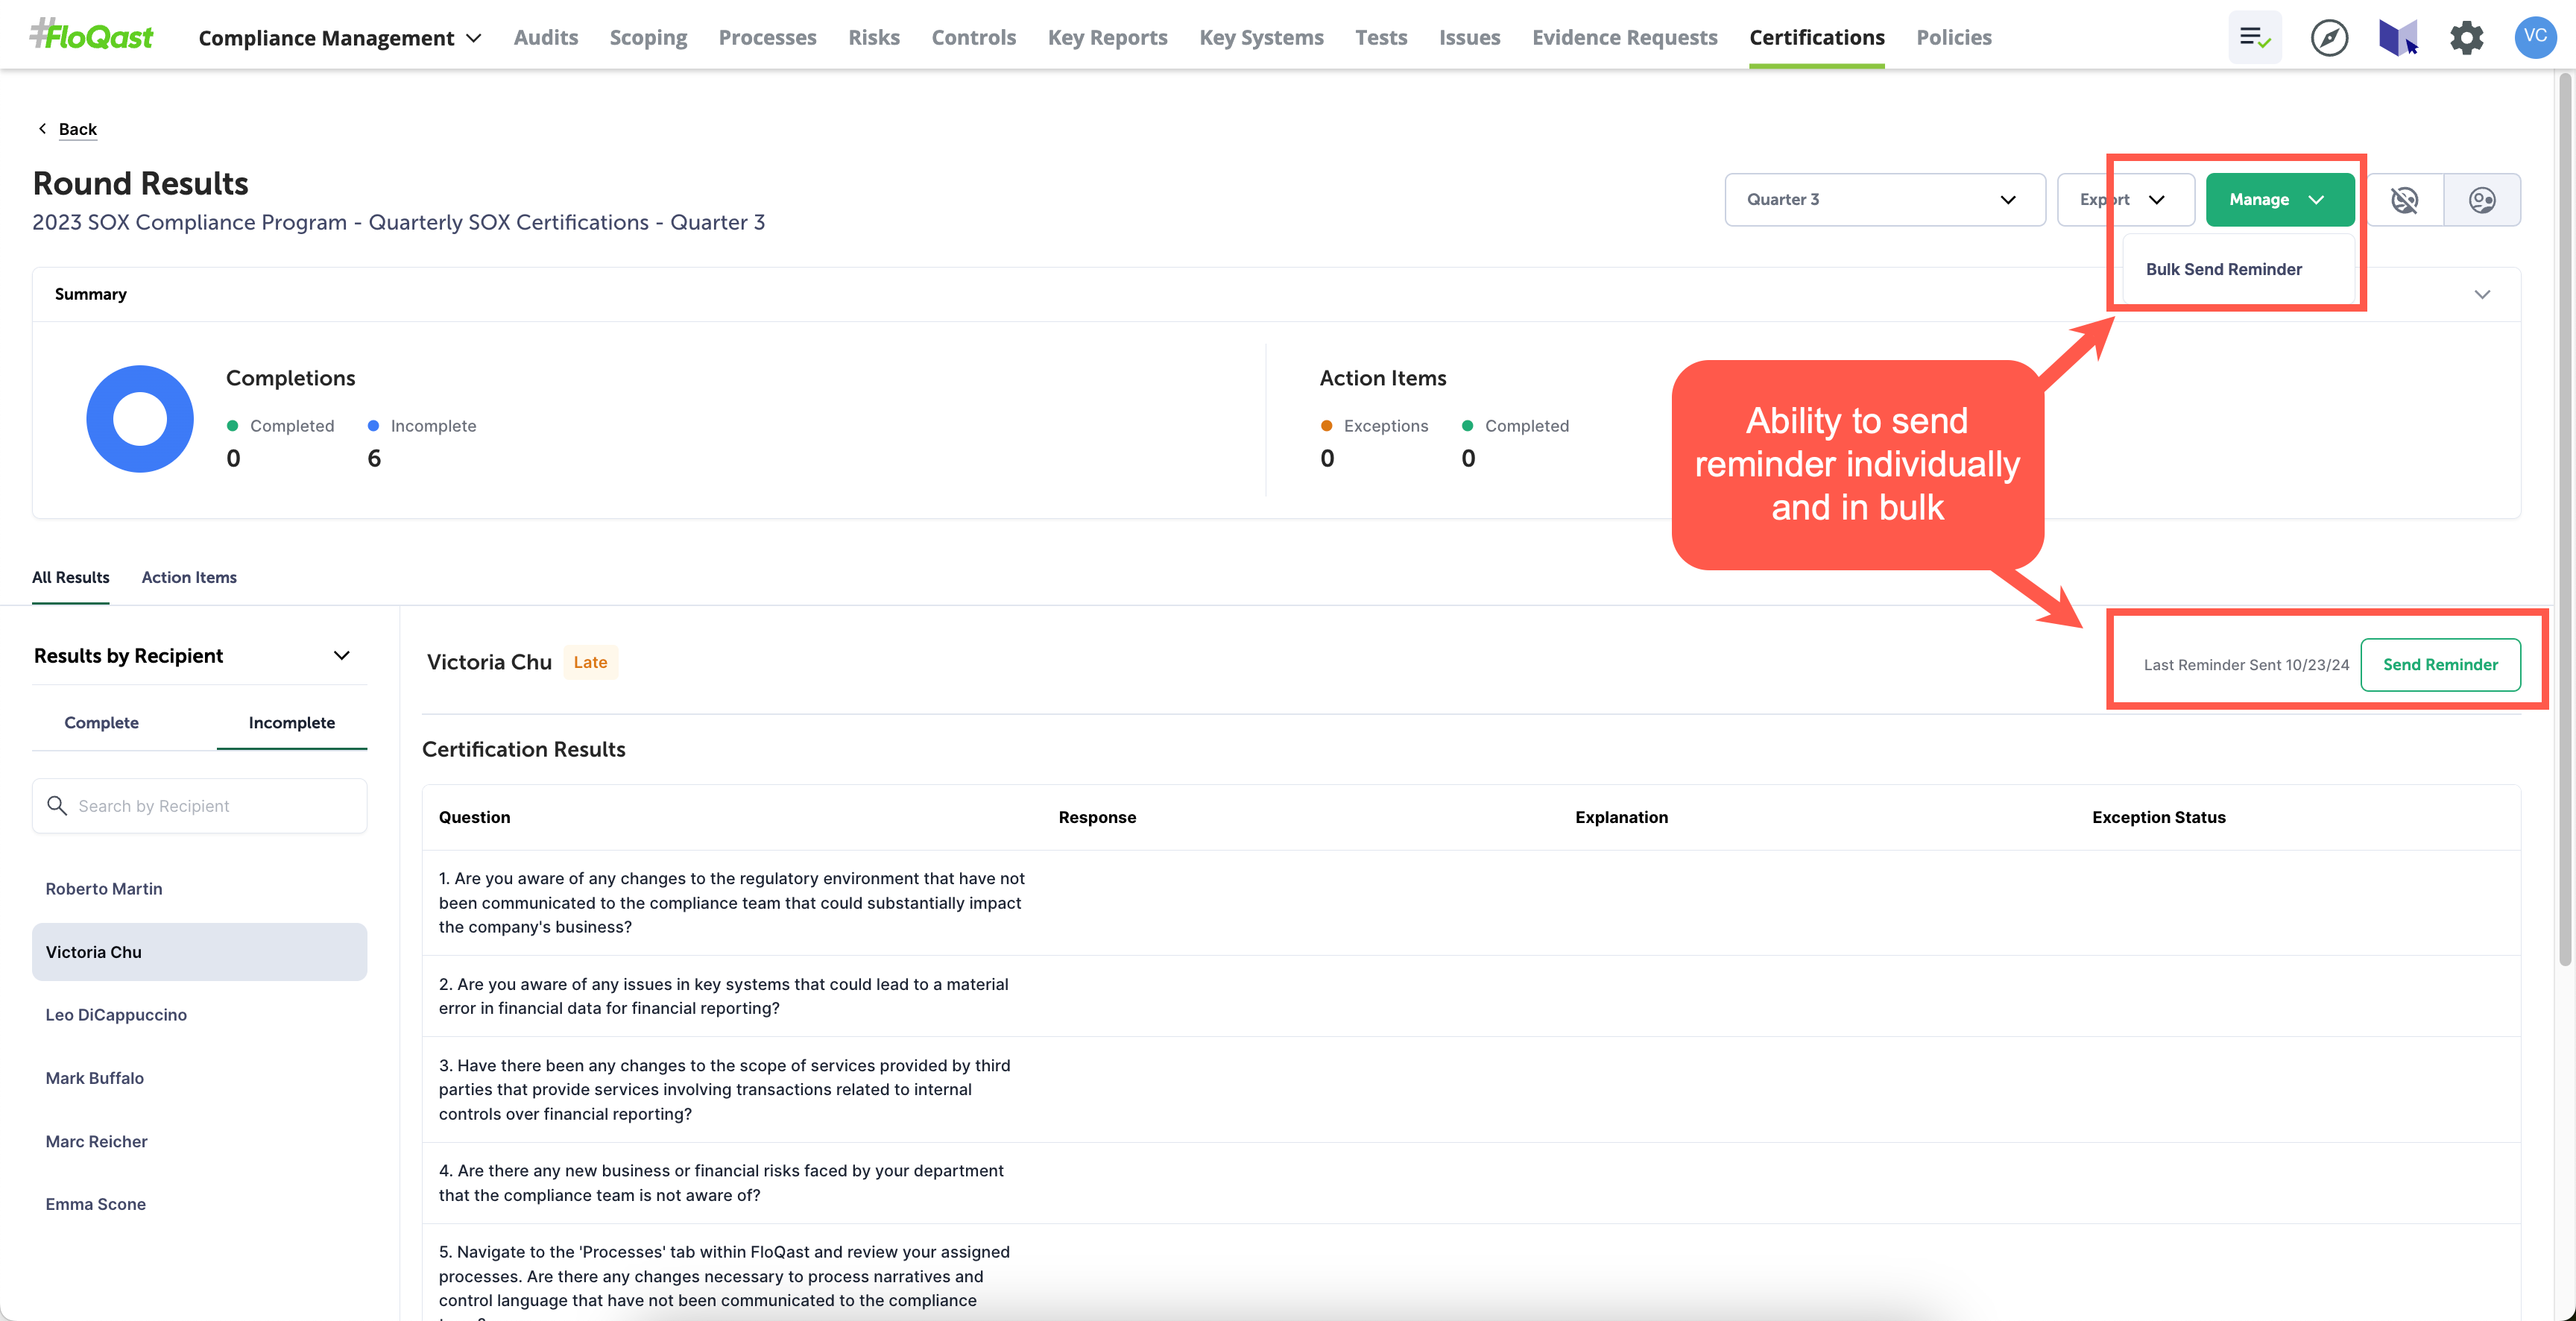Image resolution: width=2576 pixels, height=1321 pixels.
Task: Click the Completed legend under Completions
Action: [x=280, y=426]
